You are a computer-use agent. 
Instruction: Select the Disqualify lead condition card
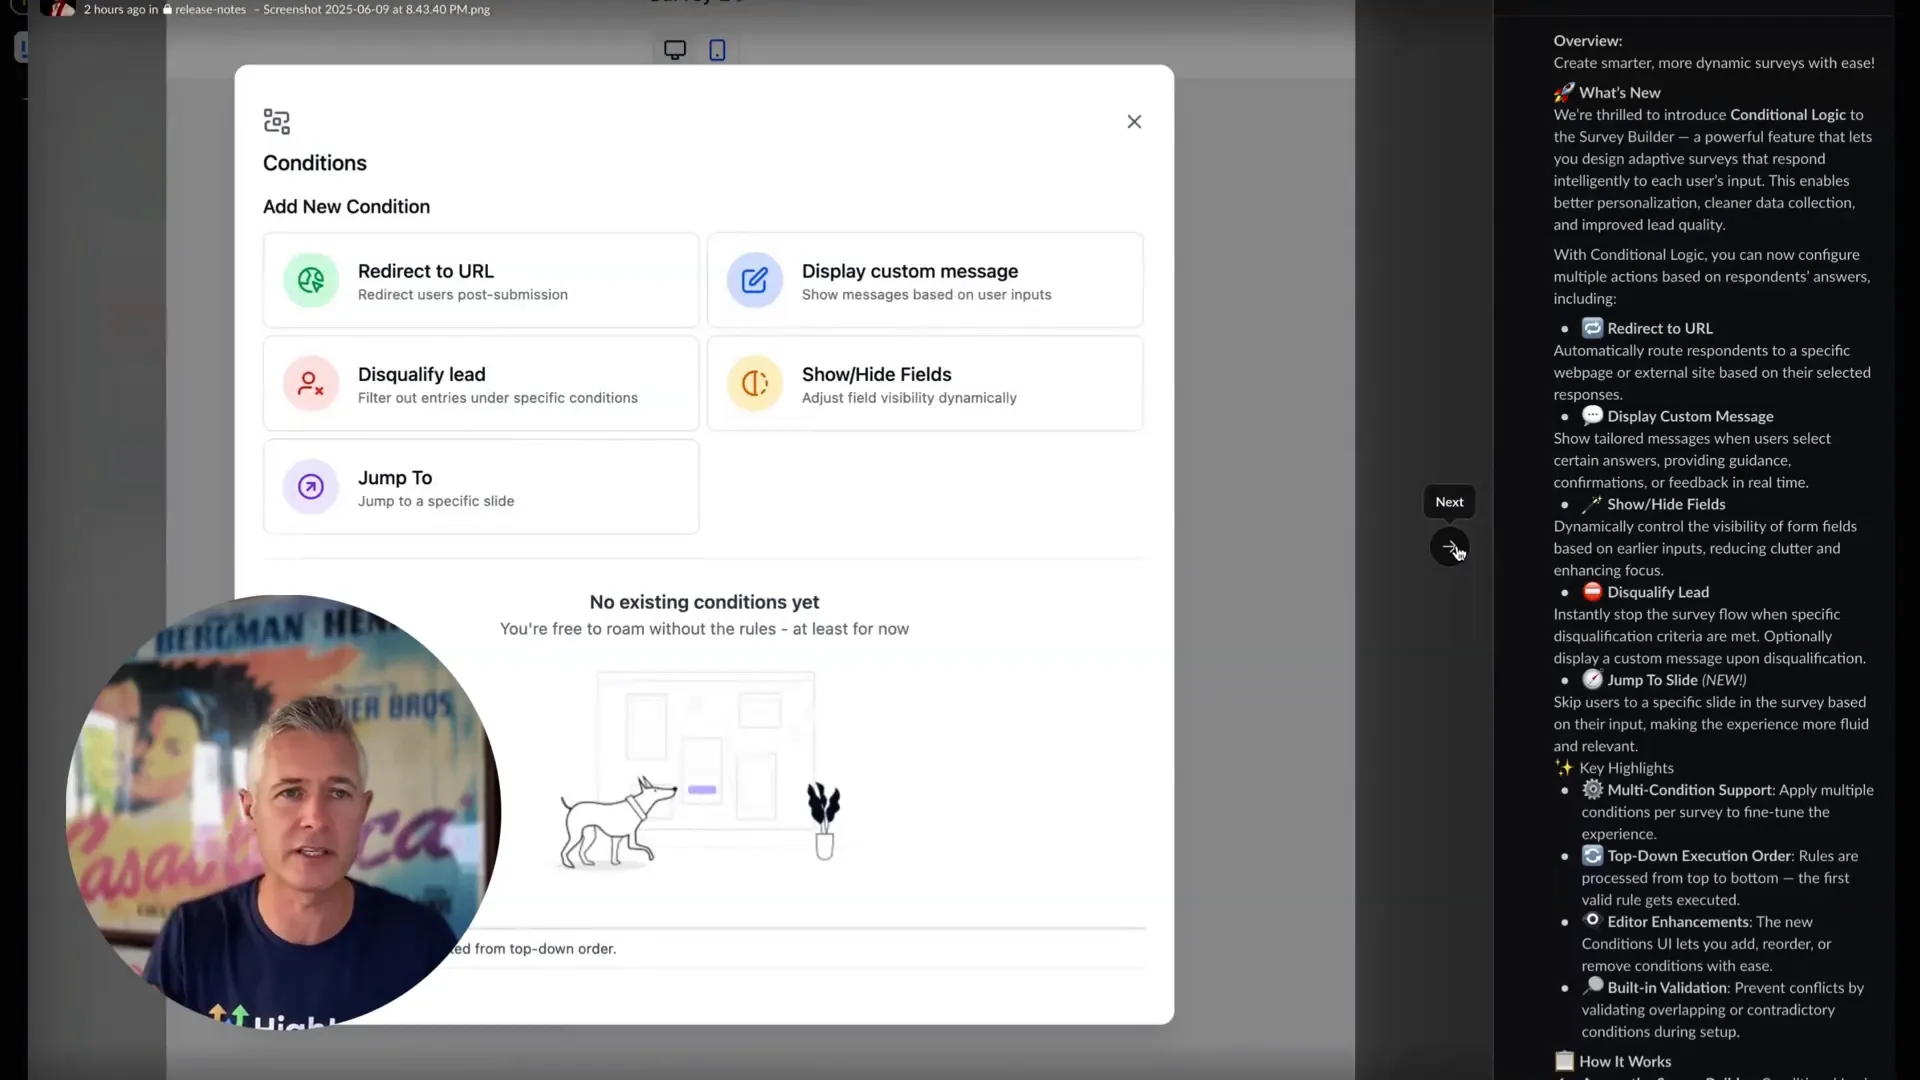(481, 384)
